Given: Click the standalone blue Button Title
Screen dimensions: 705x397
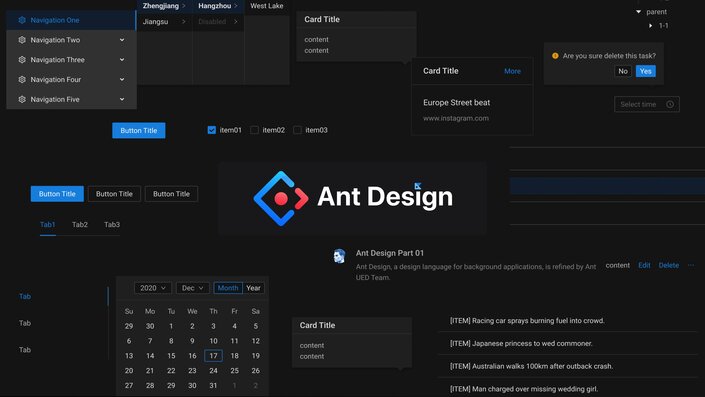Looking at the screenshot, I should 138,130.
